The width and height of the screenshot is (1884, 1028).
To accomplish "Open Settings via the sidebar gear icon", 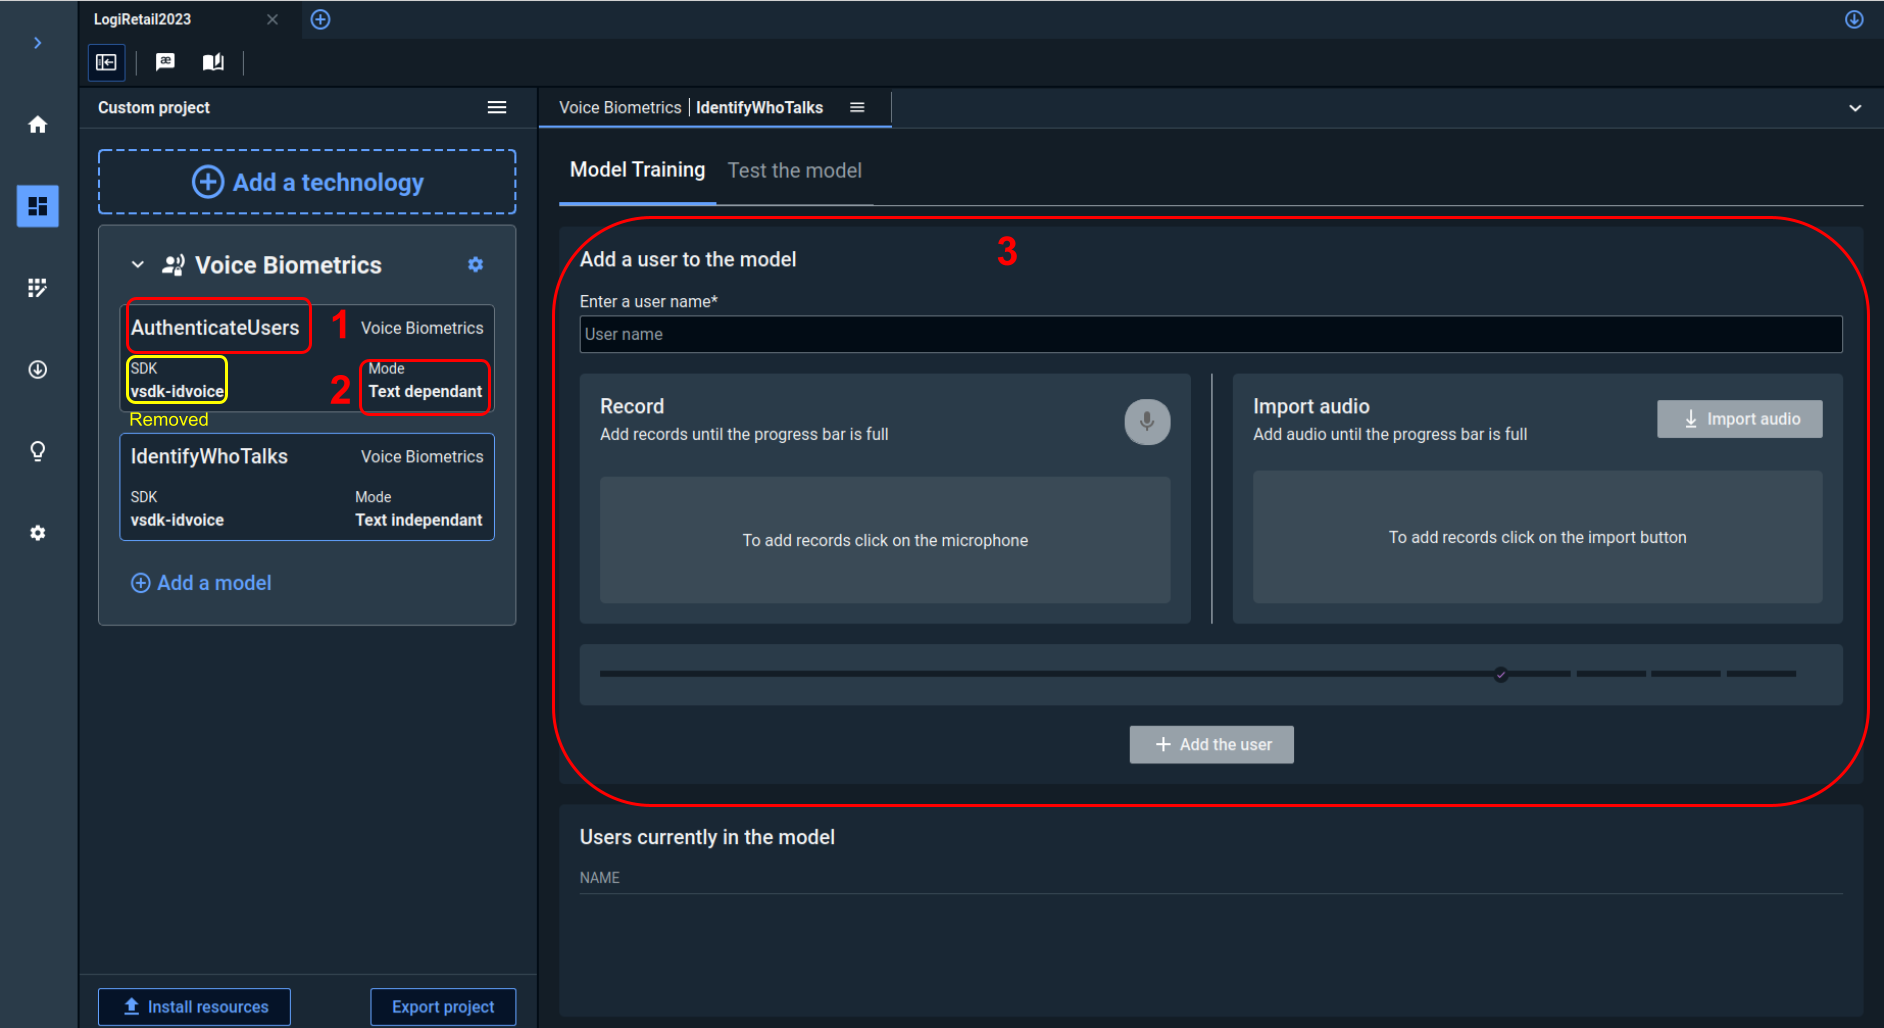I will tap(37, 532).
